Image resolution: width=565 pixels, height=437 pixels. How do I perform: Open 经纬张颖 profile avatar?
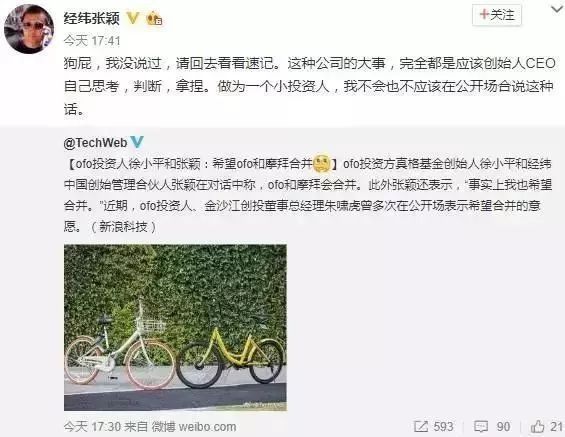point(29,29)
